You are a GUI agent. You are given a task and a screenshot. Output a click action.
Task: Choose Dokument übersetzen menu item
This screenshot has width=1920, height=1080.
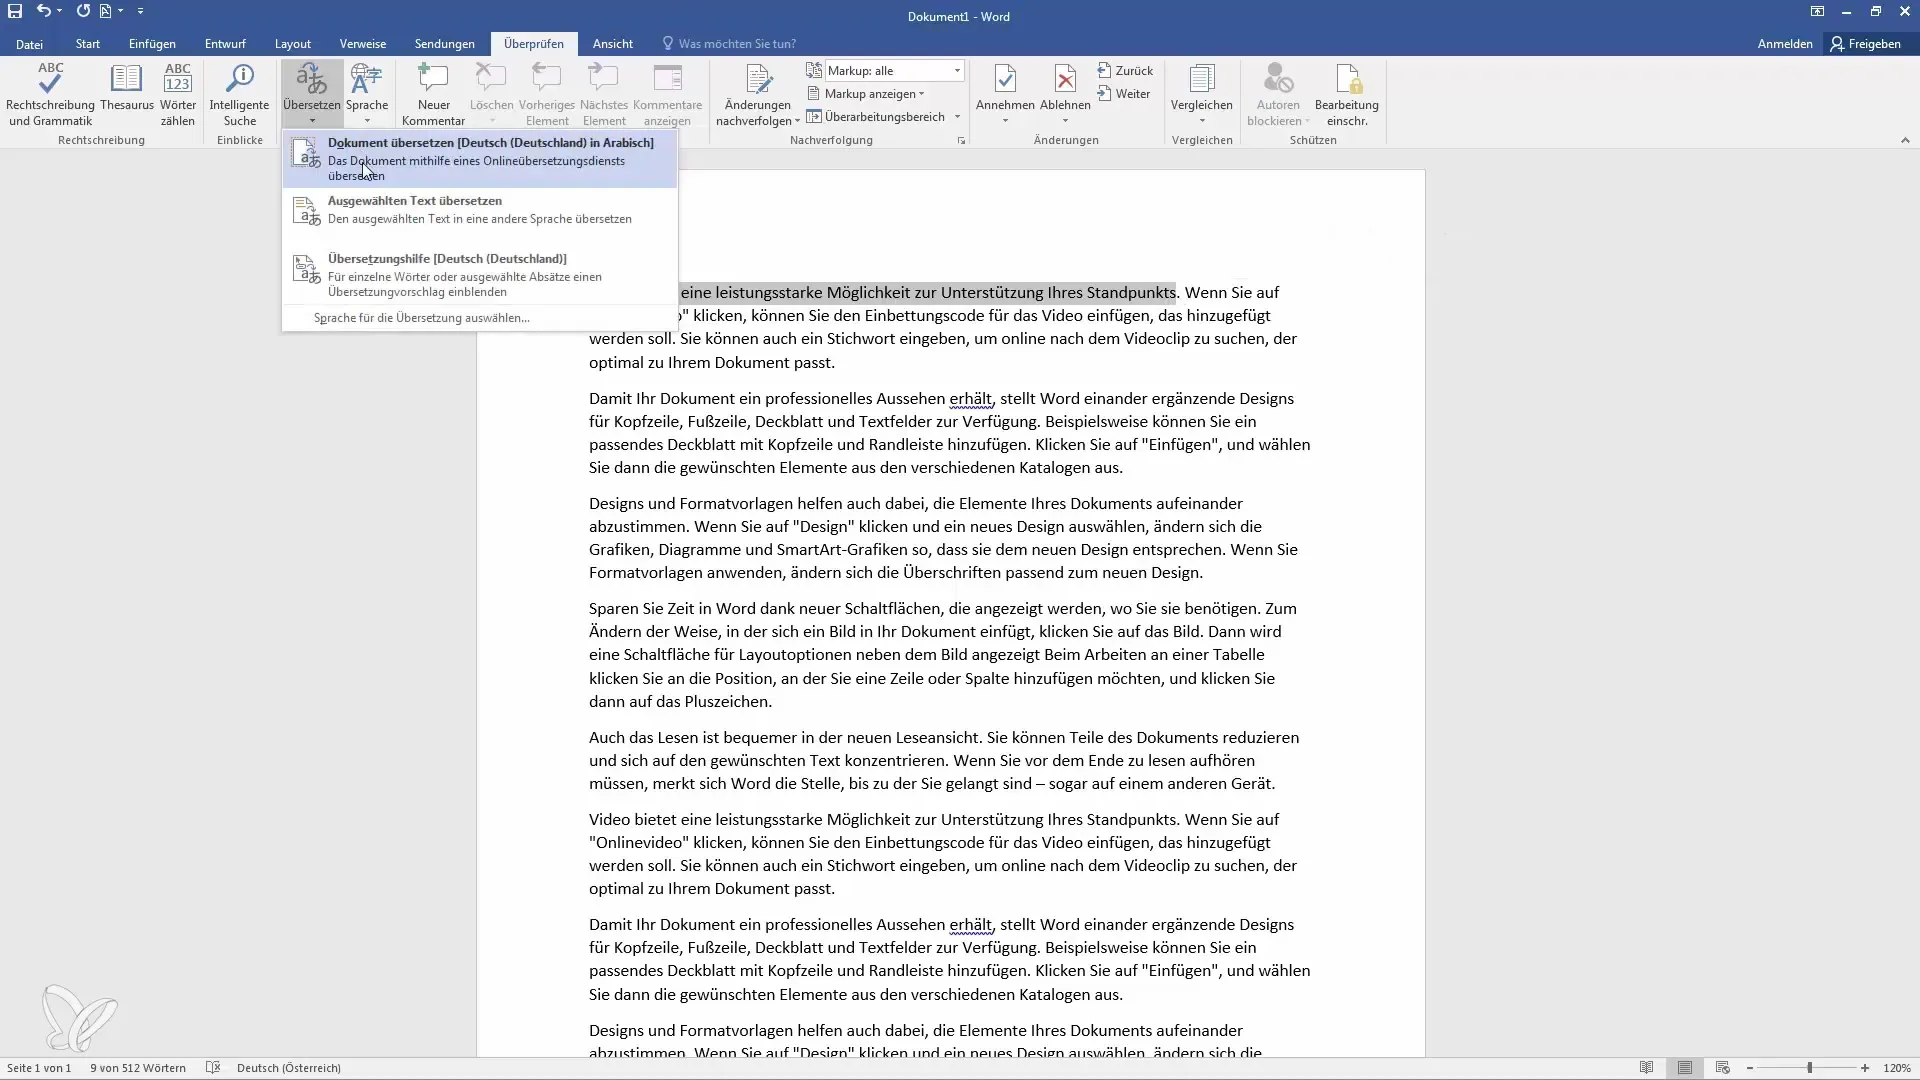pos(480,159)
